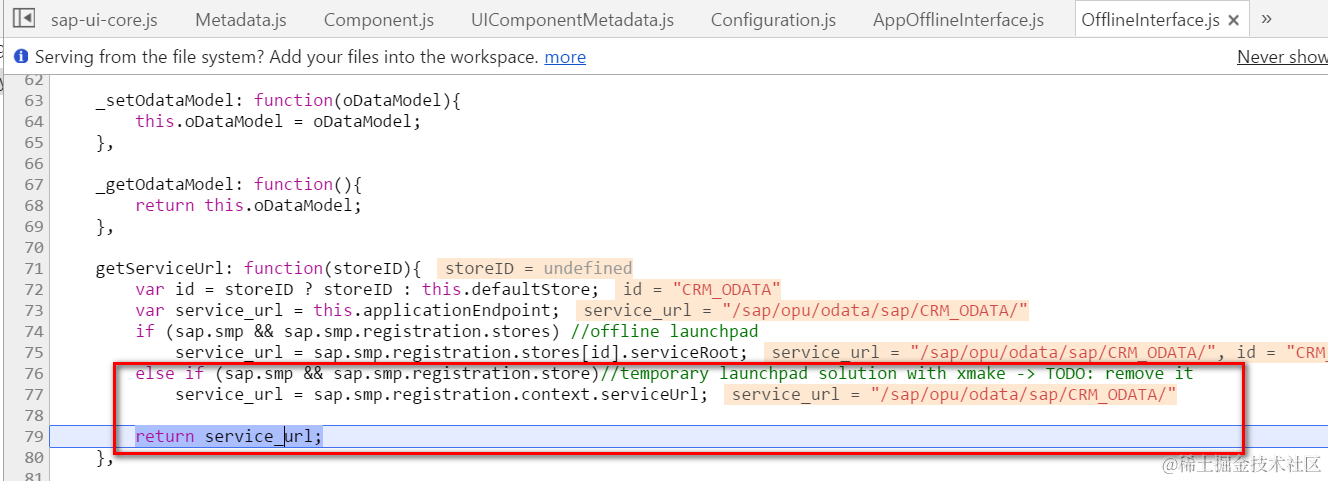Switch to the sap-ui-core.js tab
This screenshot has height=481, width=1328.
point(104,20)
